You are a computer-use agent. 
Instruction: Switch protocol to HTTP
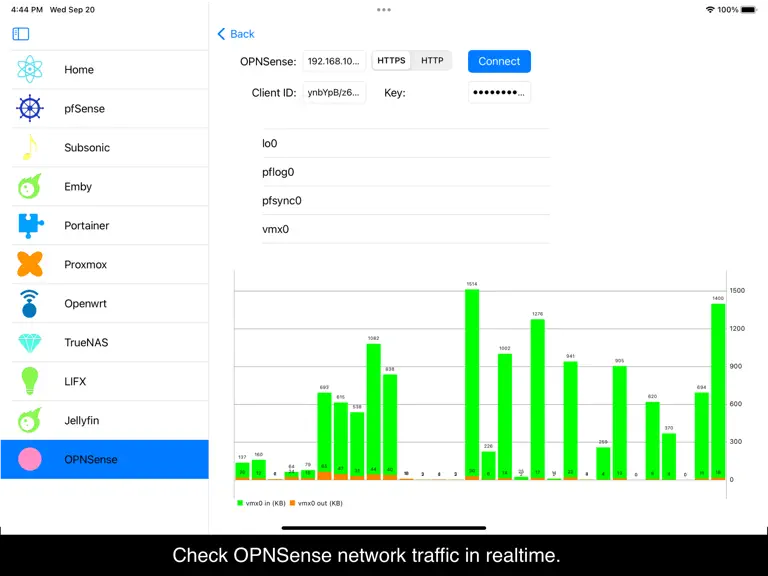click(432, 61)
